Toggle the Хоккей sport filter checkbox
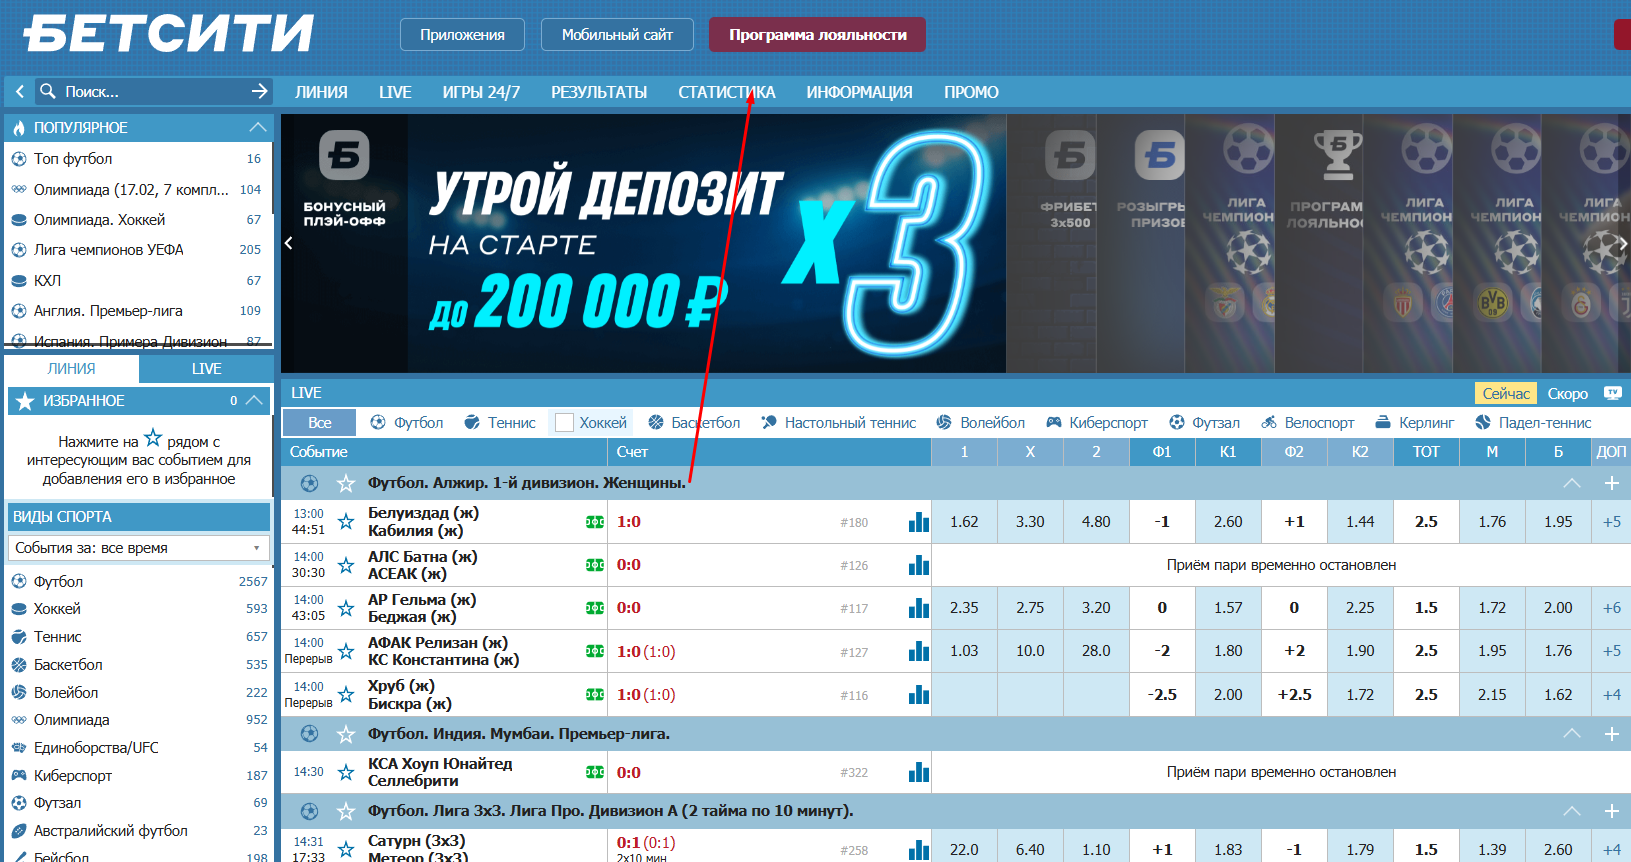The height and width of the screenshot is (862, 1631). [565, 423]
